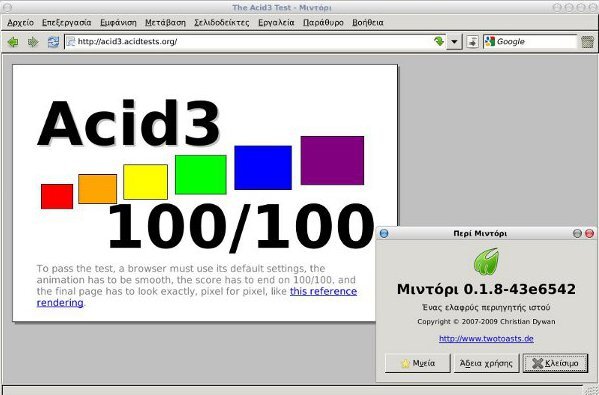
Task: Click the page icon beside the URL
Action: click(x=71, y=41)
